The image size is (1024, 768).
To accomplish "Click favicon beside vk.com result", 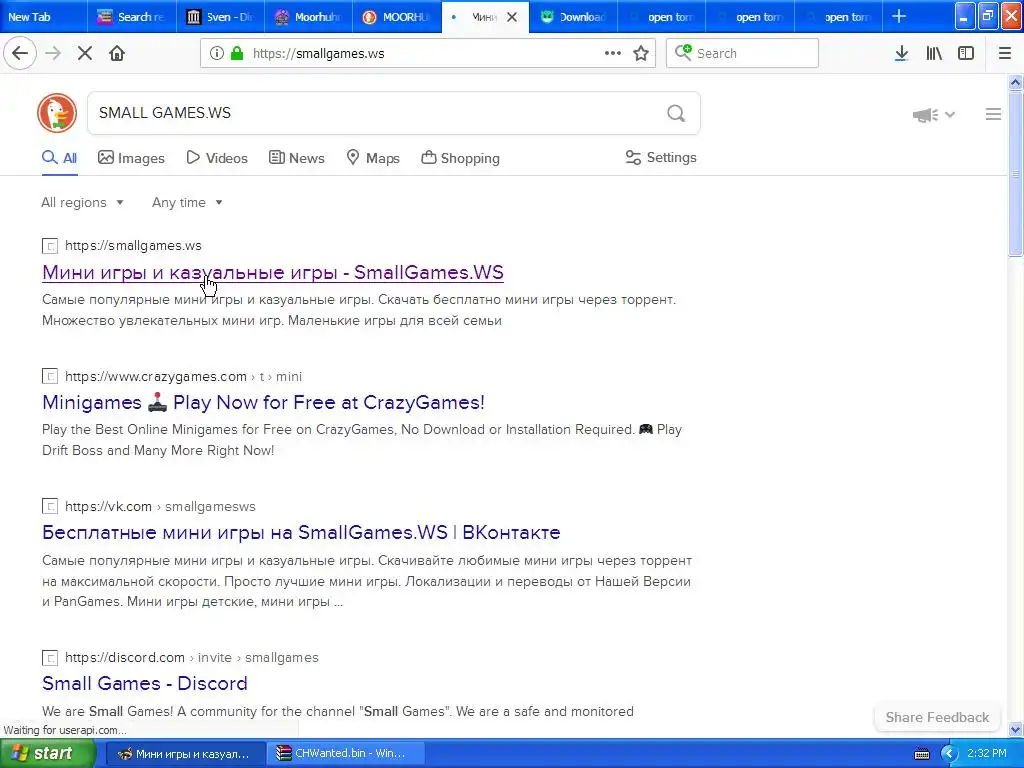I will point(50,506).
